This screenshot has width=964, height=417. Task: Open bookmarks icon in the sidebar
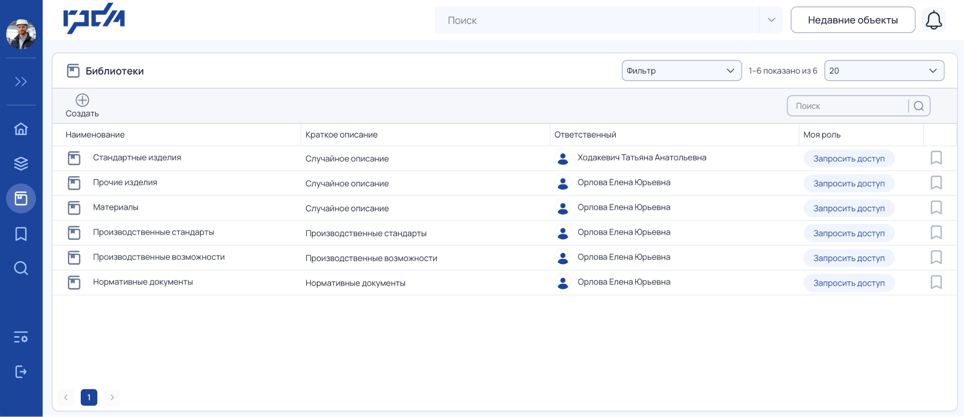pos(21,234)
